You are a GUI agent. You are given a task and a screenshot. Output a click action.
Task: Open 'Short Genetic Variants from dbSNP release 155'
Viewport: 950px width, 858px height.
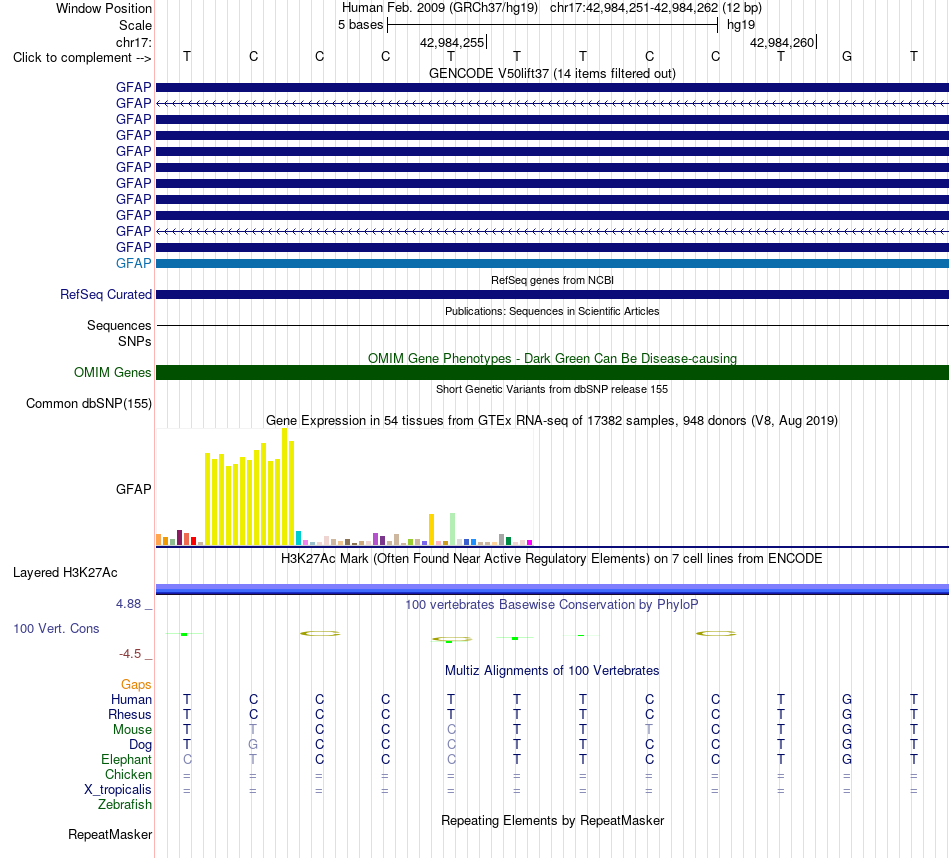click(x=552, y=389)
